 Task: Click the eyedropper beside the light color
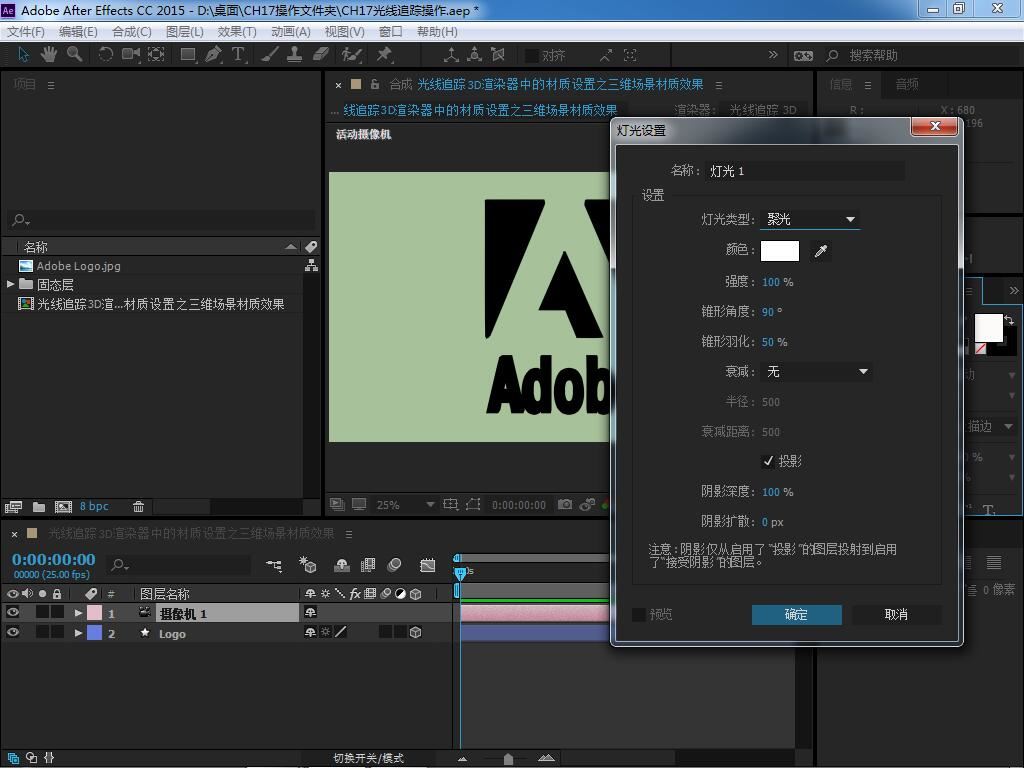(x=821, y=251)
